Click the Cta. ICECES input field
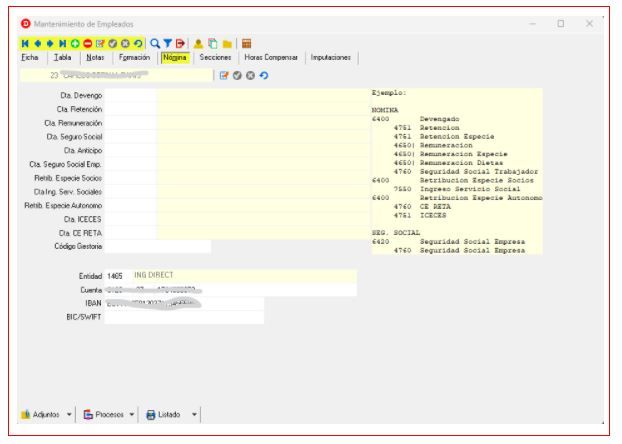 pos(131,219)
